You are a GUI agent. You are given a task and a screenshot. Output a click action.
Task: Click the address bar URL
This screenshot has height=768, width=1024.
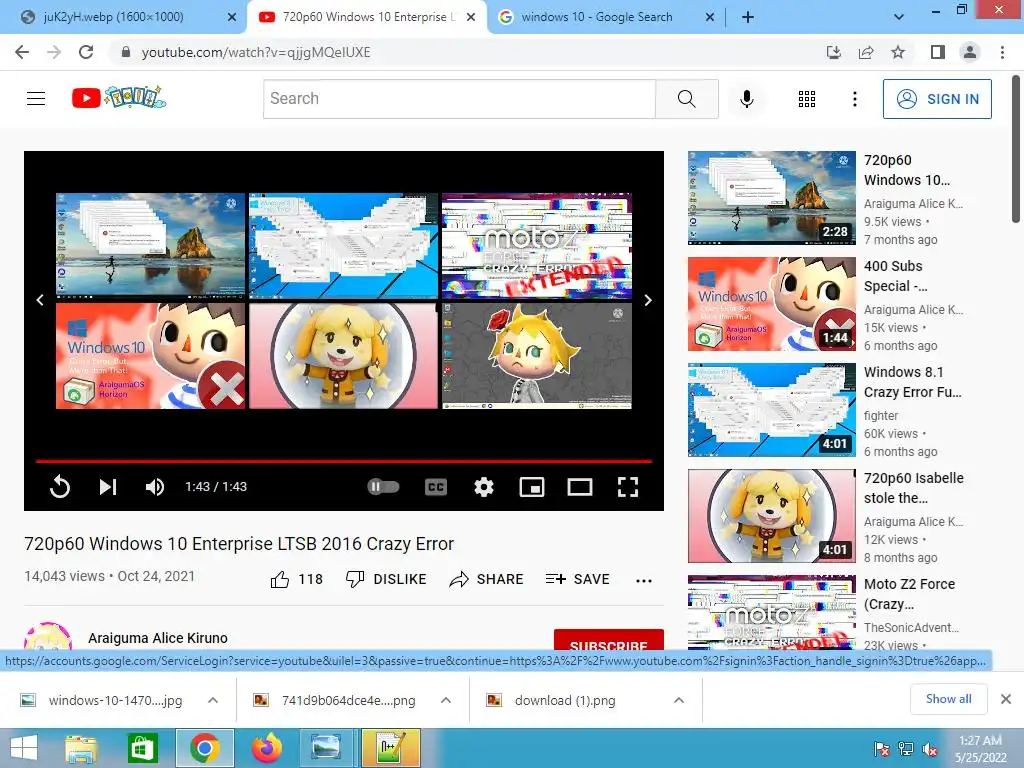(x=256, y=52)
